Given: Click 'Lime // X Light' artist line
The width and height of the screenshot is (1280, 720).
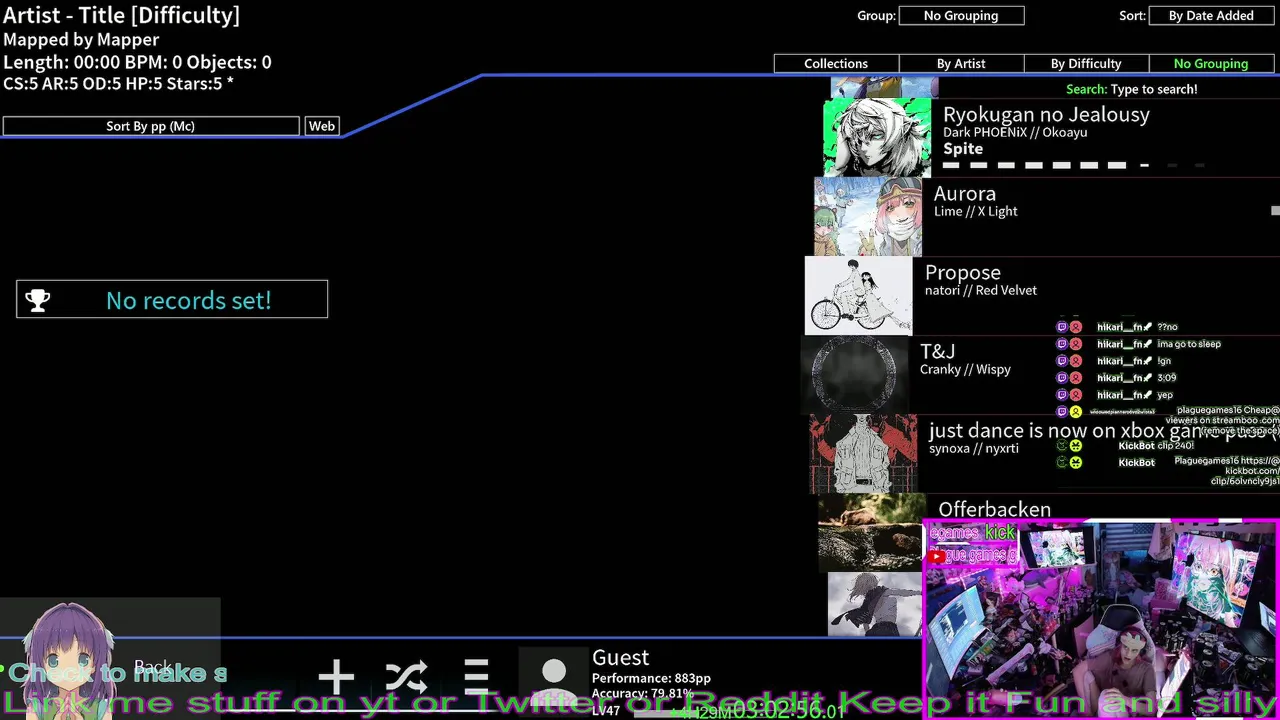Looking at the screenshot, I should (x=975, y=211).
